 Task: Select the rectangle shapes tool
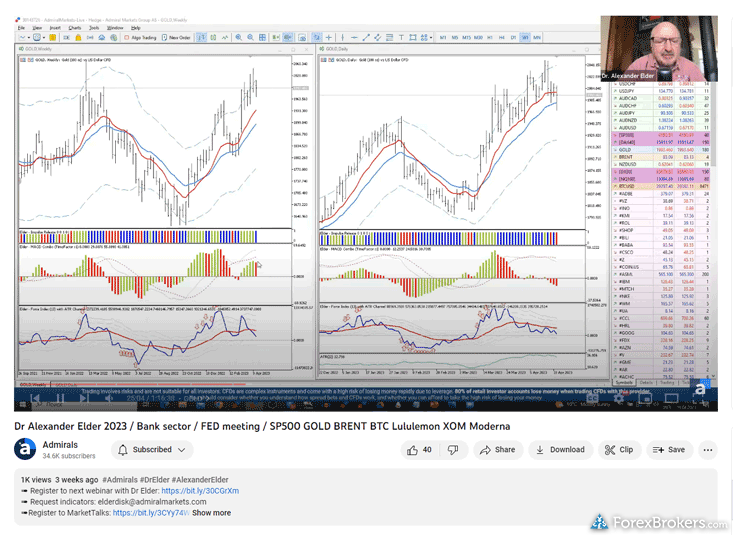[413, 37]
